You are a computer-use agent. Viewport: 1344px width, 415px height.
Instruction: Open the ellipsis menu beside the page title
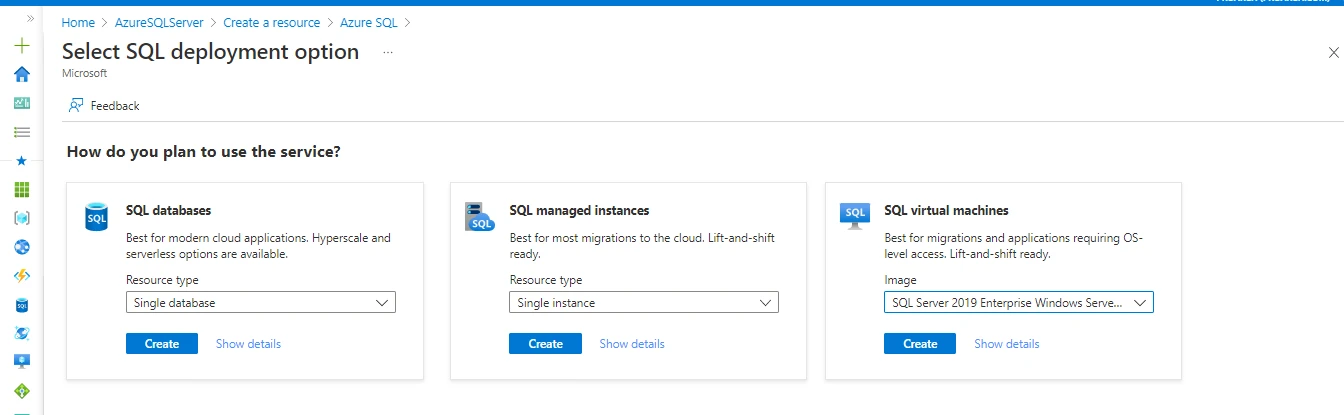click(x=388, y=52)
